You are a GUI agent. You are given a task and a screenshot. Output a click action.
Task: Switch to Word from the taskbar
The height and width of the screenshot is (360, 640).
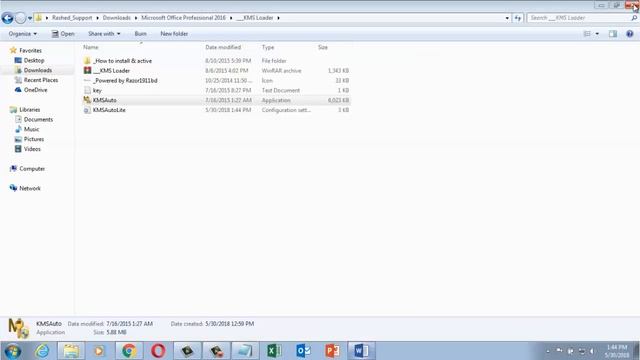pos(362,351)
